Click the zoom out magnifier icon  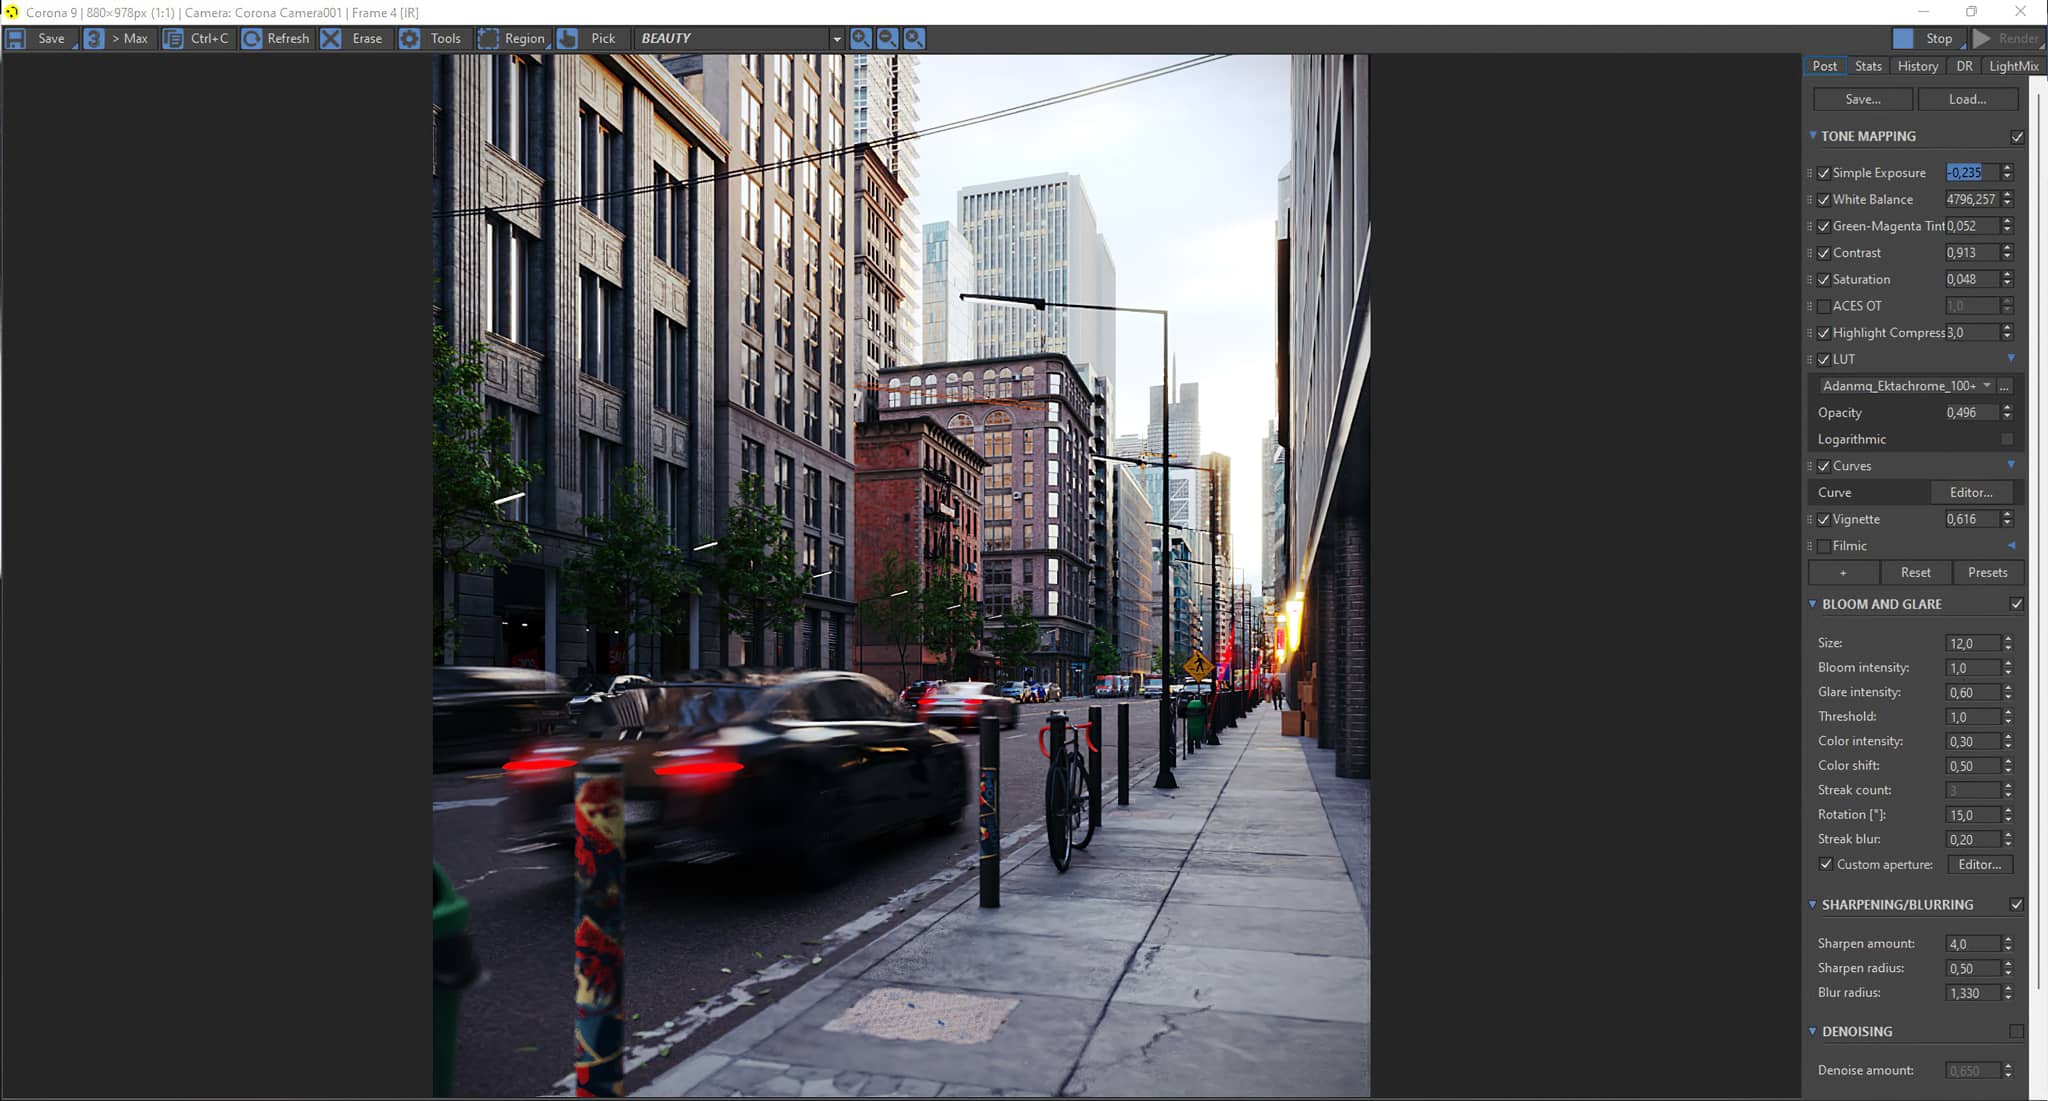coord(887,38)
